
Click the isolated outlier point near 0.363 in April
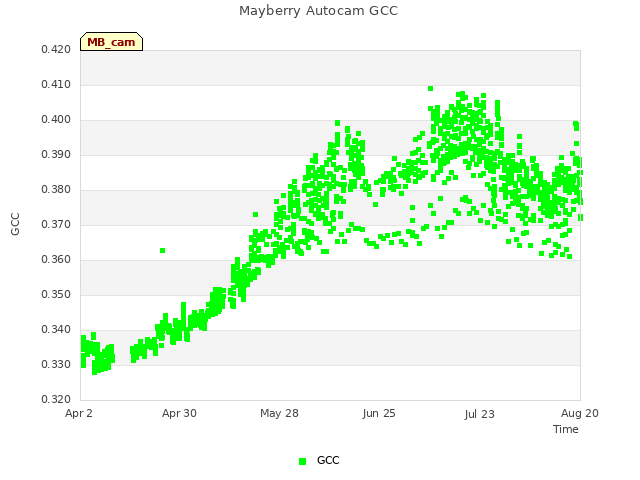162,250
